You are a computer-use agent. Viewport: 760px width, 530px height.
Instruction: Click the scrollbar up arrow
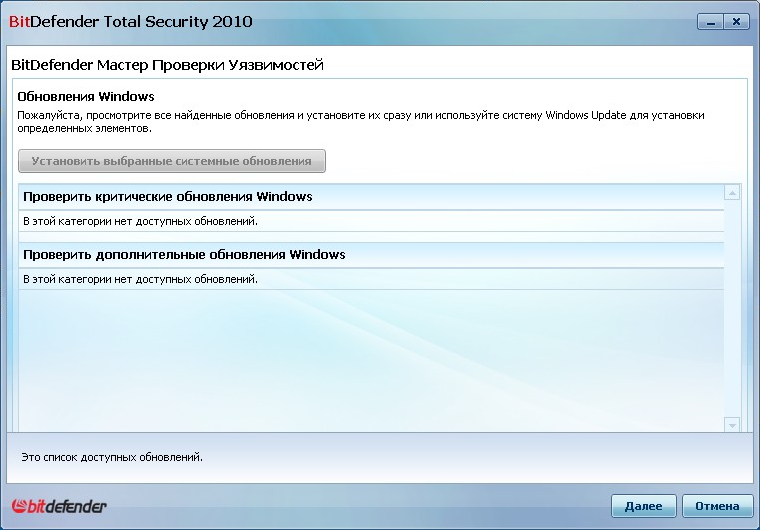[x=732, y=193]
